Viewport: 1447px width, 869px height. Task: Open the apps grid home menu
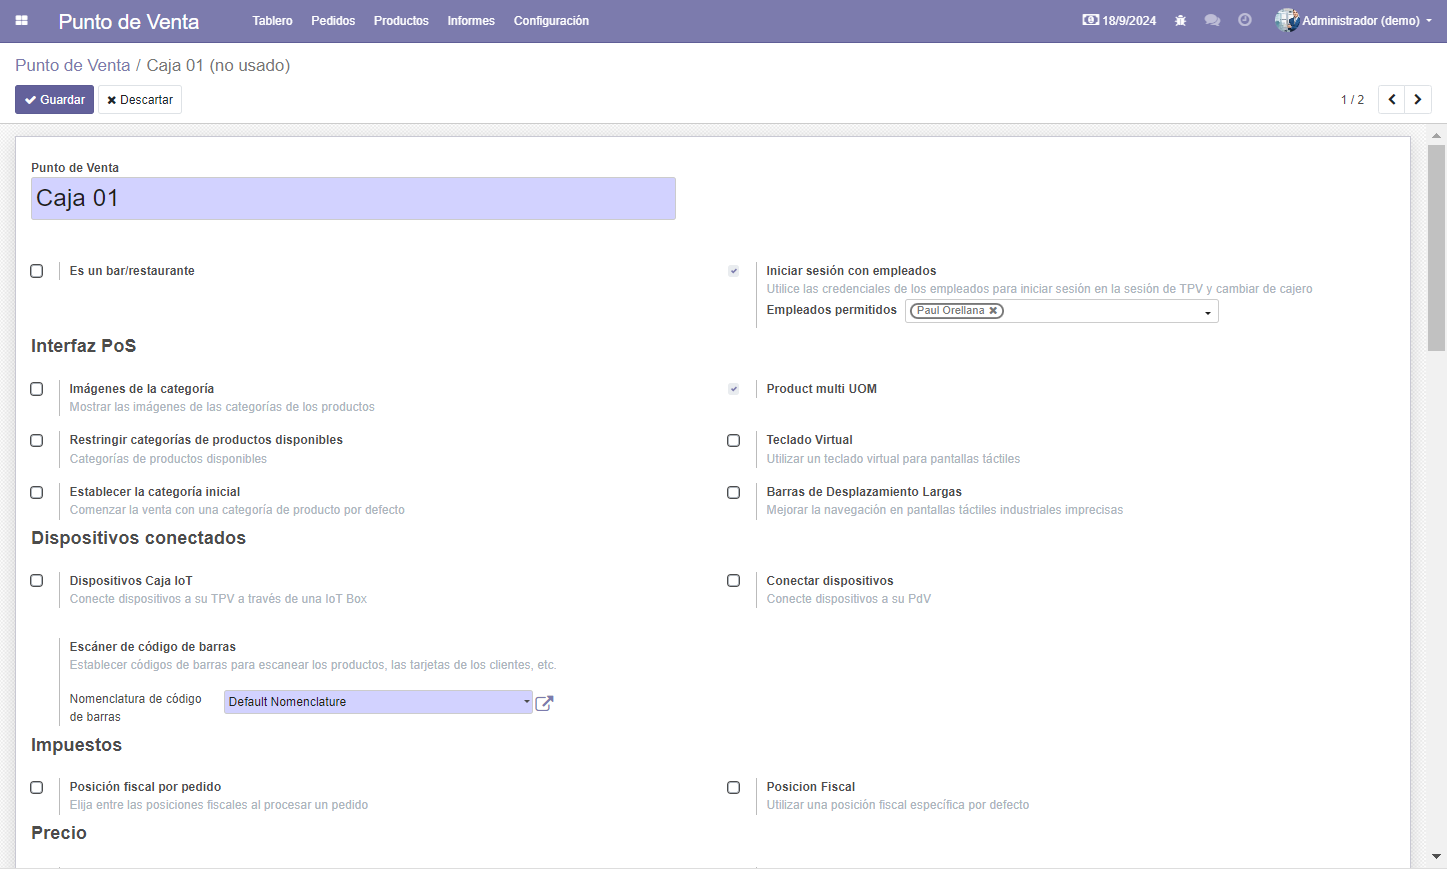click(x=21, y=21)
